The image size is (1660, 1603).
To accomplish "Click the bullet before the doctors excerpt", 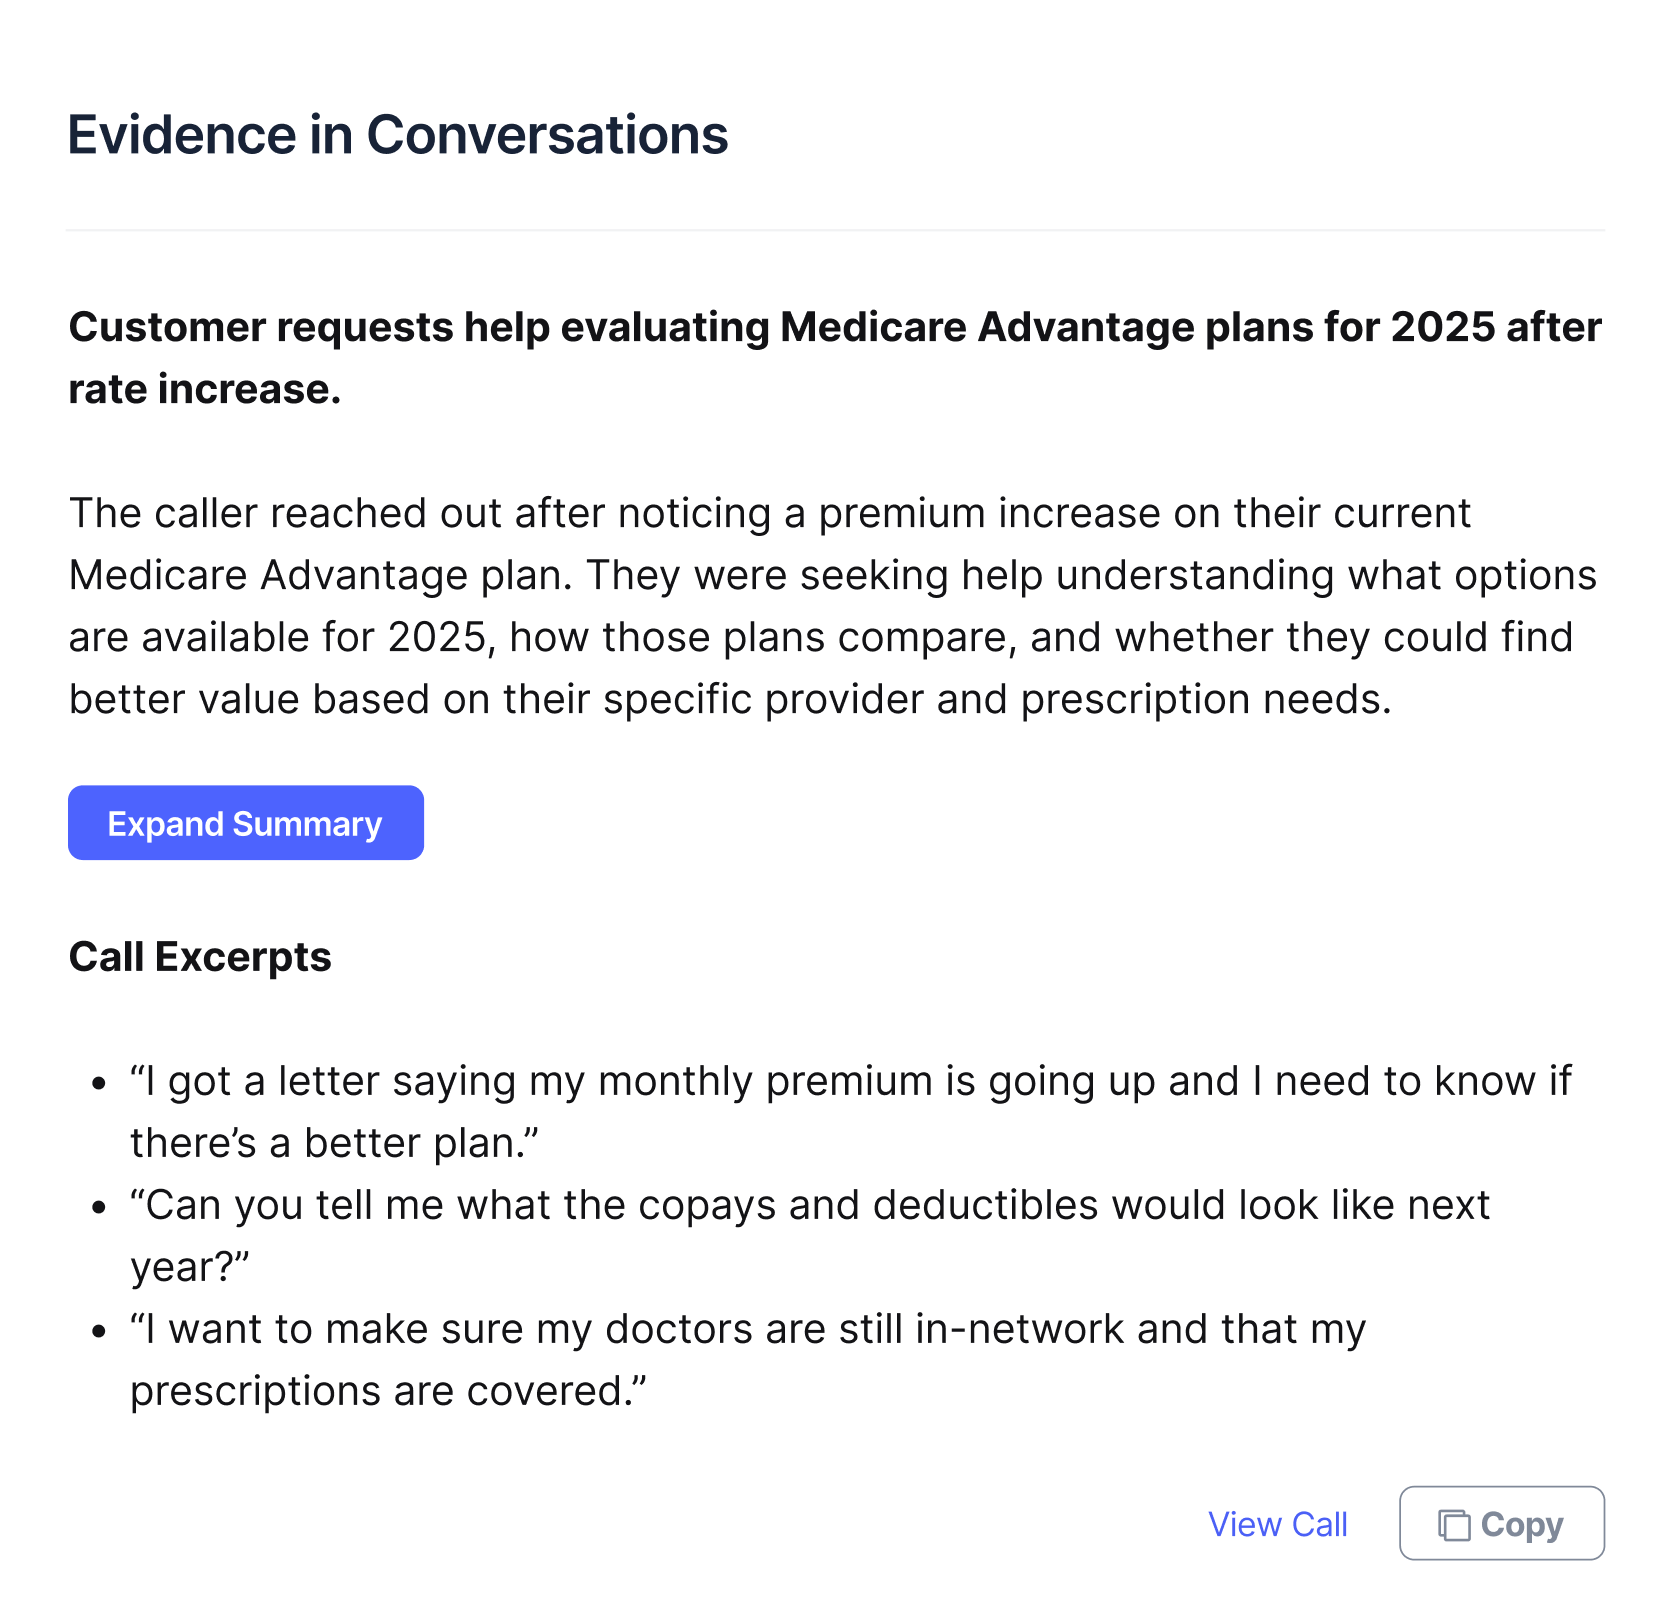I will tap(98, 1331).
